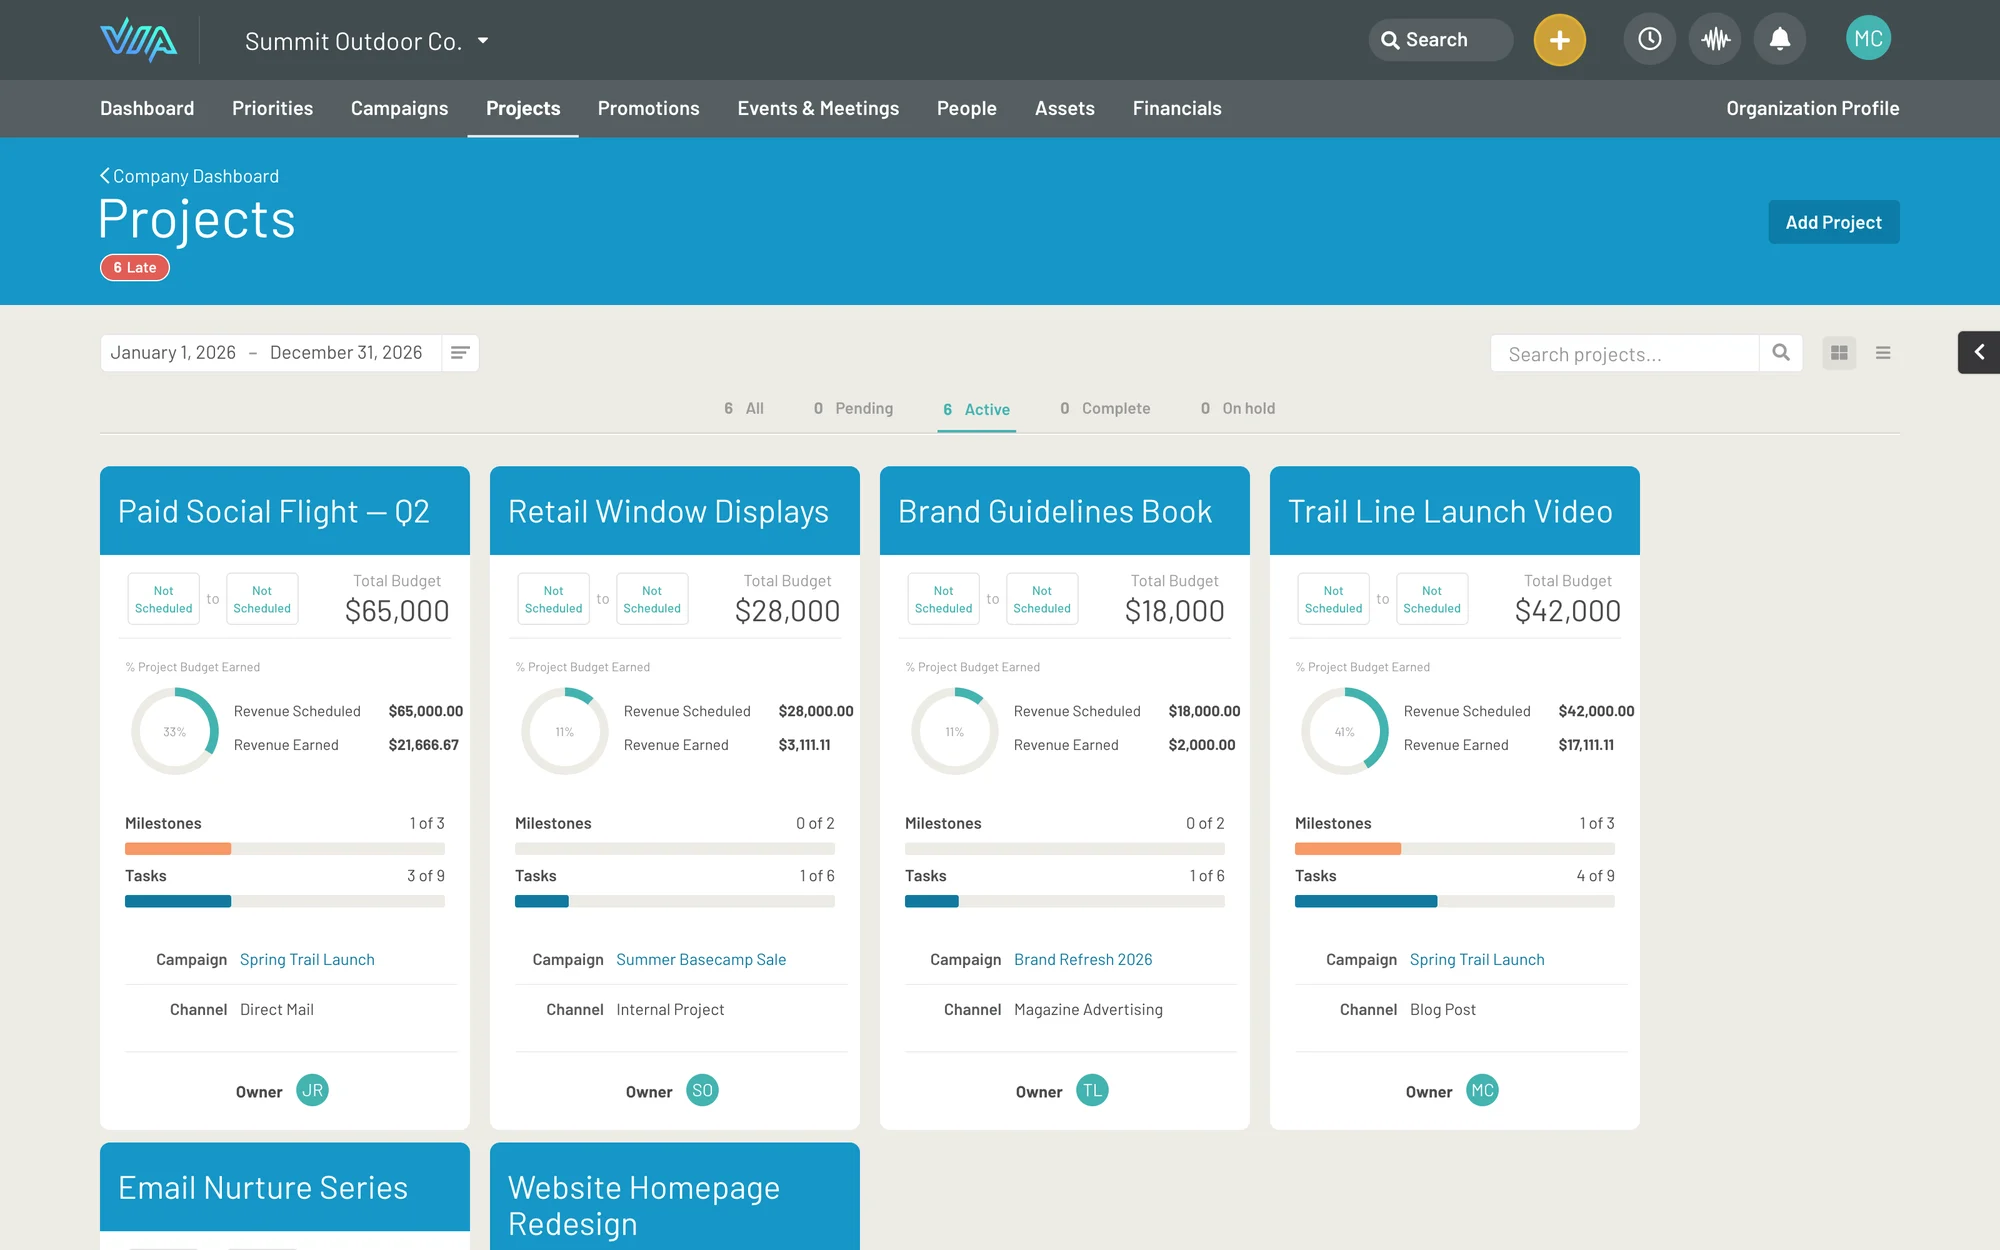Click the MC owner avatar on Trail Line card
Viewport: 2000px width, 1250px height.
(1483, 1091)
